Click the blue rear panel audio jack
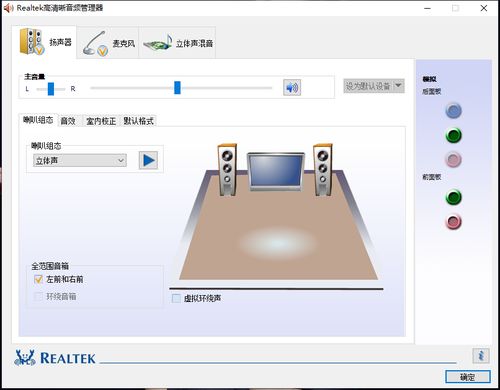500x390 pixels. pyautogui.click(x=453, y=111)
